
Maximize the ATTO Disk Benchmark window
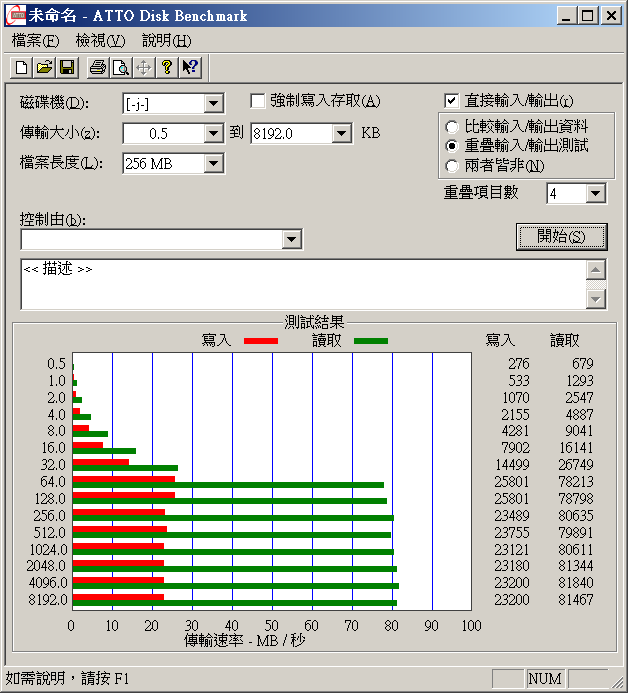(x=588, y=16)
